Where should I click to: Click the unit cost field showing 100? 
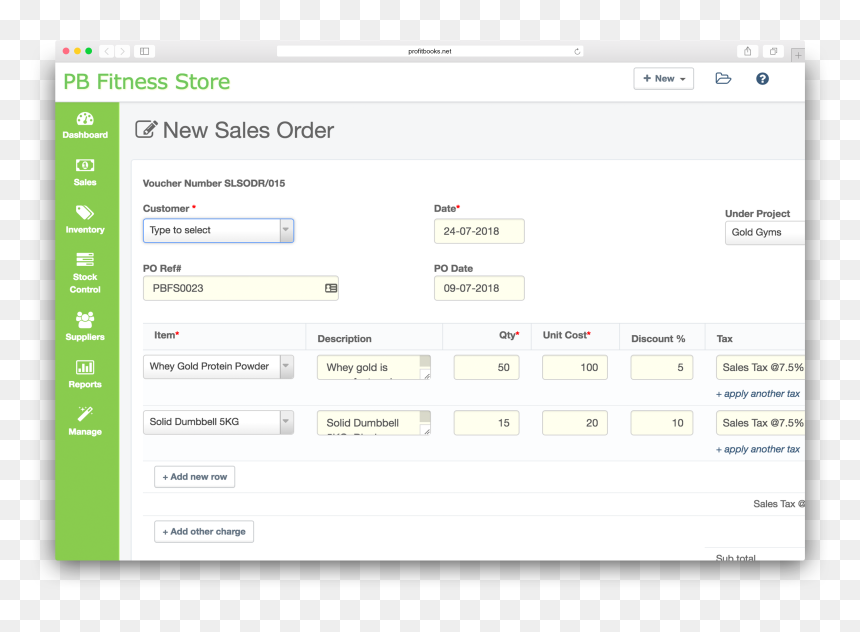(575, 368)
